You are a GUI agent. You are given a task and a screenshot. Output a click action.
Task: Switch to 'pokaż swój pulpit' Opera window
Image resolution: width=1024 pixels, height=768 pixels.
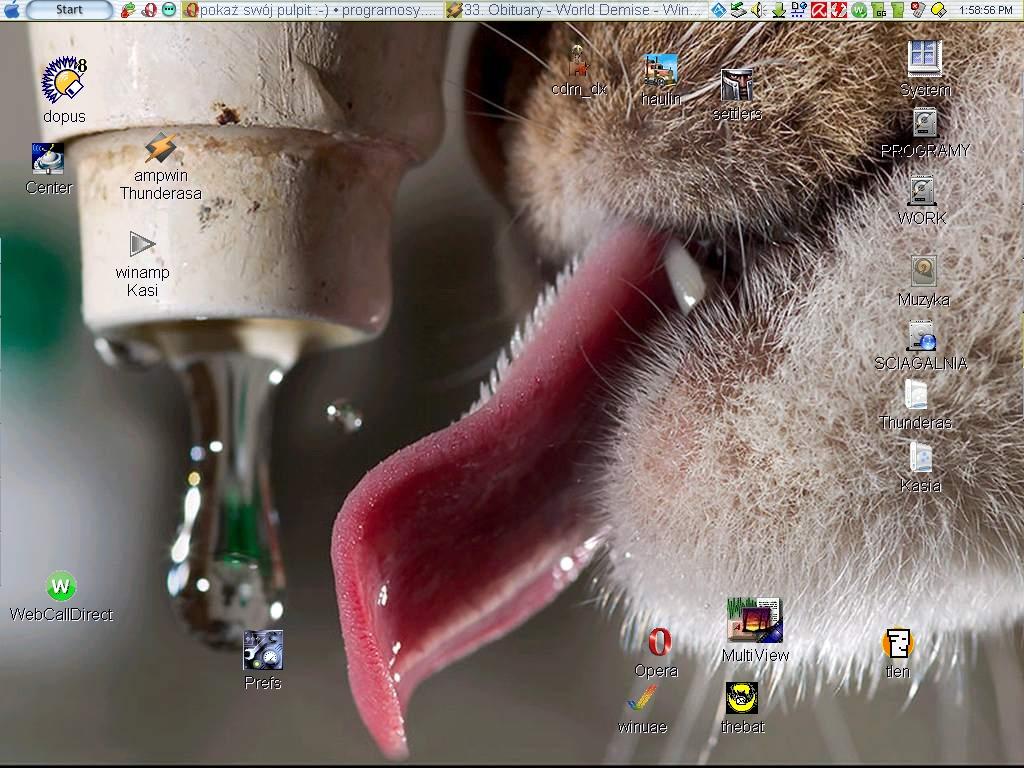[x=312, y=10]
